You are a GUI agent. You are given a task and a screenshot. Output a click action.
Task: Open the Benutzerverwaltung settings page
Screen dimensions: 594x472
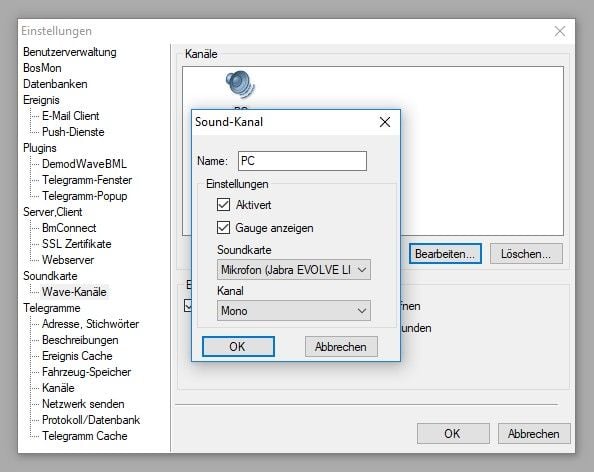[x=70, y=52]
